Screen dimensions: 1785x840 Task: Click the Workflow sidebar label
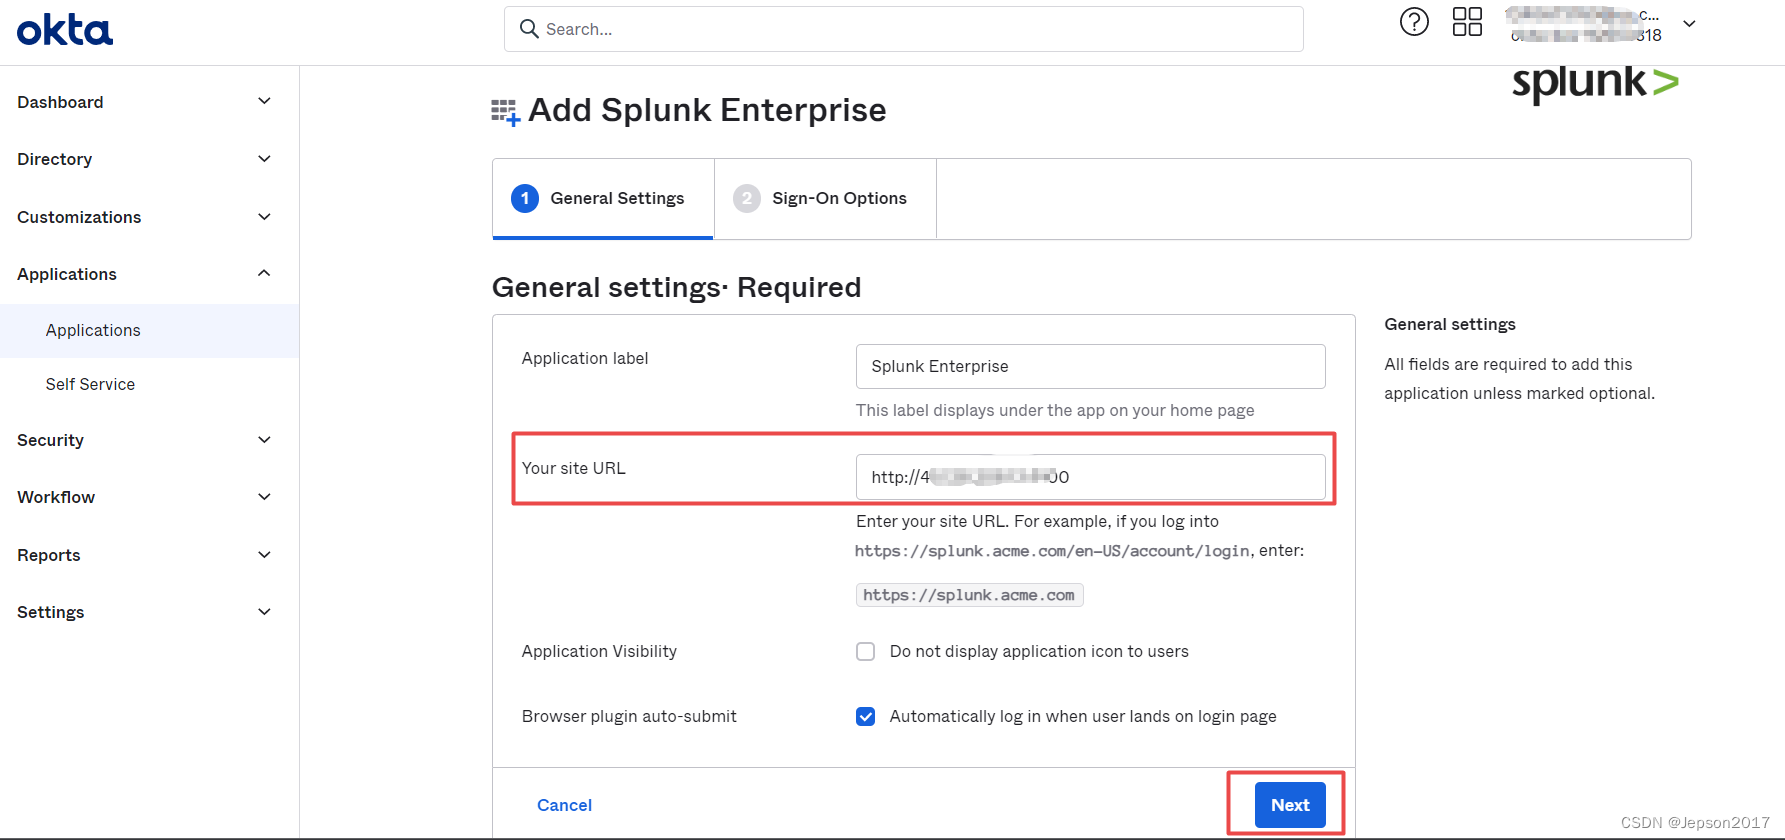[x=56, y=498]
